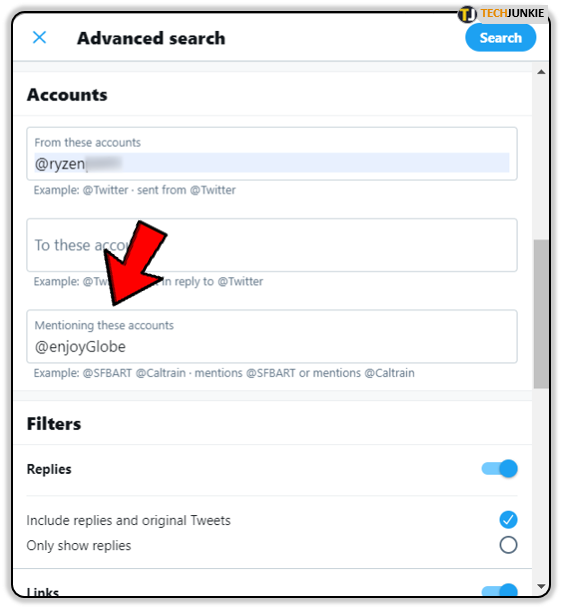The width and height of the screenshot is (562, 609).
Task: Click the scrollbar down arrow
Action: click(x=541, y=586)
